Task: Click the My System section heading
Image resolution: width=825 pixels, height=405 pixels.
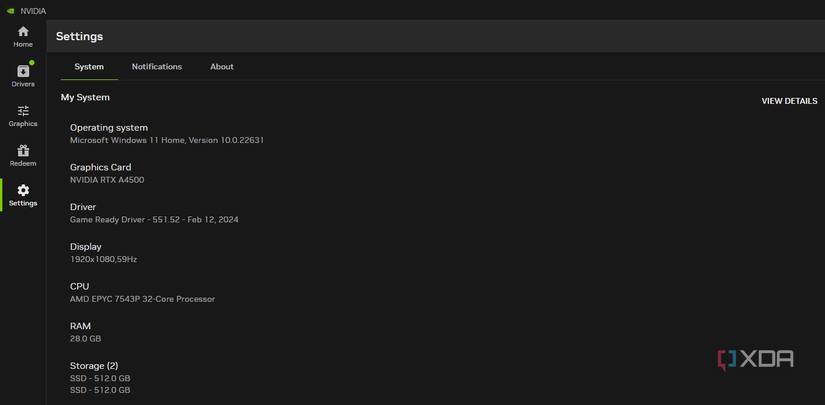Action: click(85, 97)
